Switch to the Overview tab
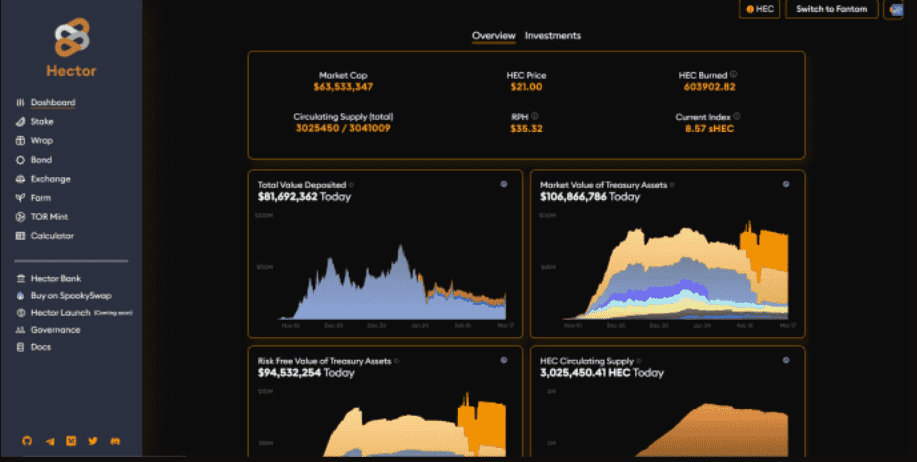 494,36
